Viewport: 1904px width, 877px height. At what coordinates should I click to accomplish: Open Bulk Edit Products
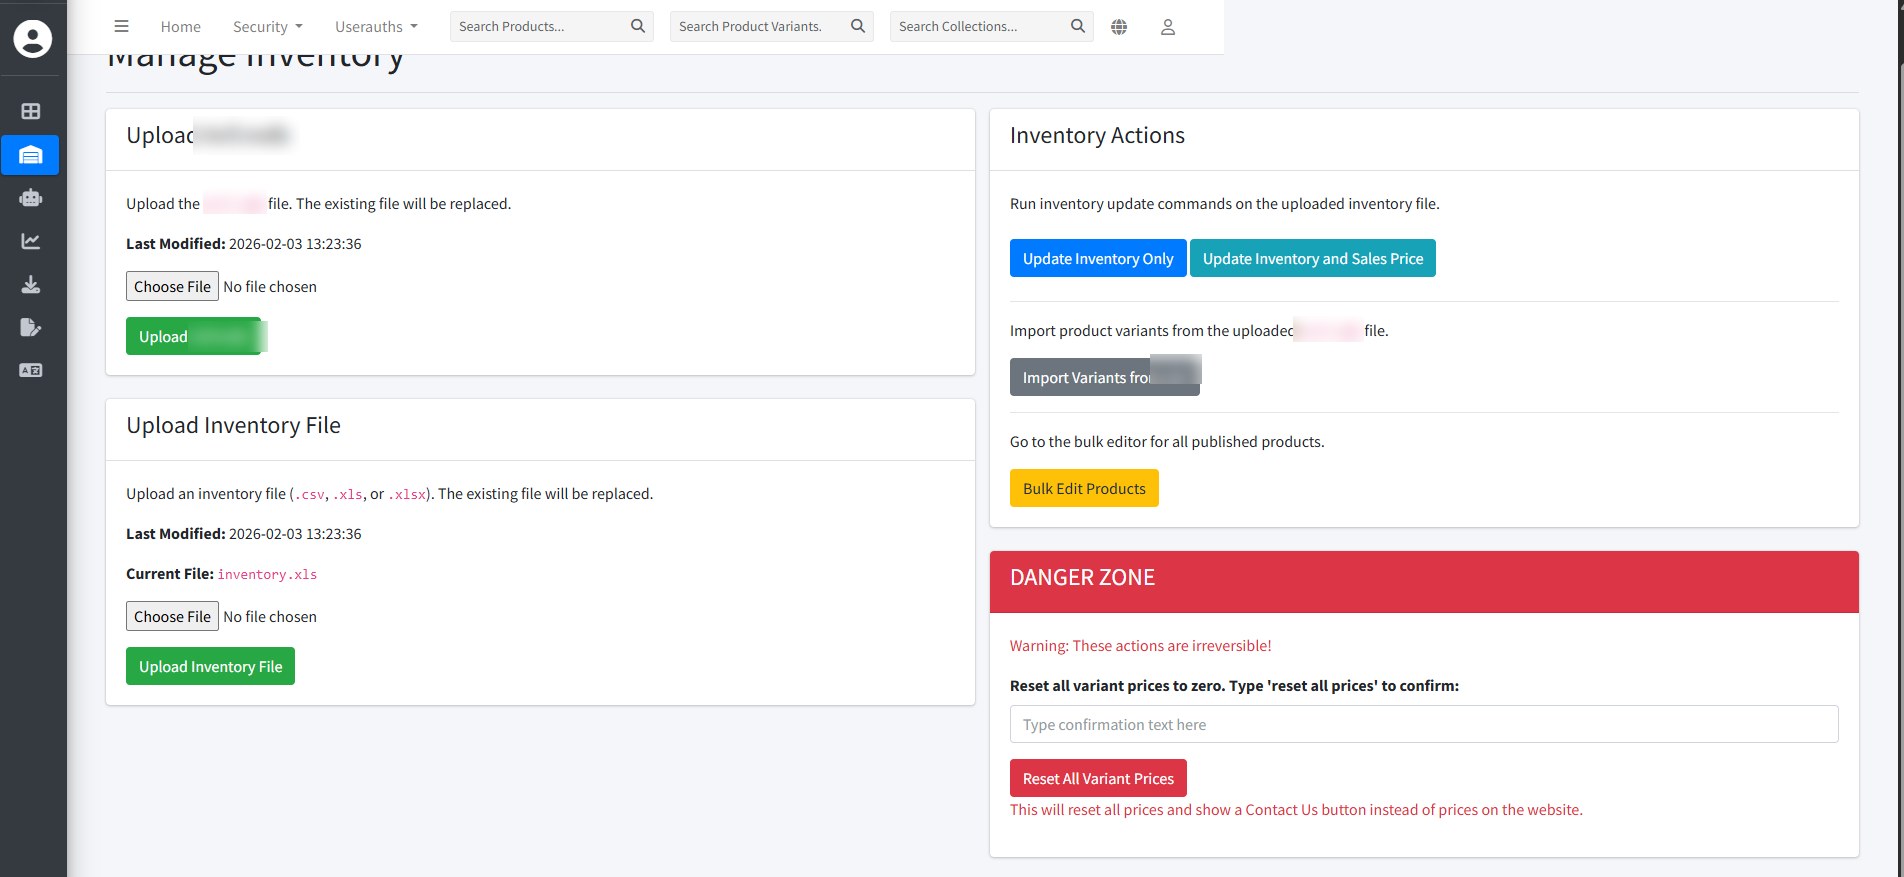tap(1084, 488)
